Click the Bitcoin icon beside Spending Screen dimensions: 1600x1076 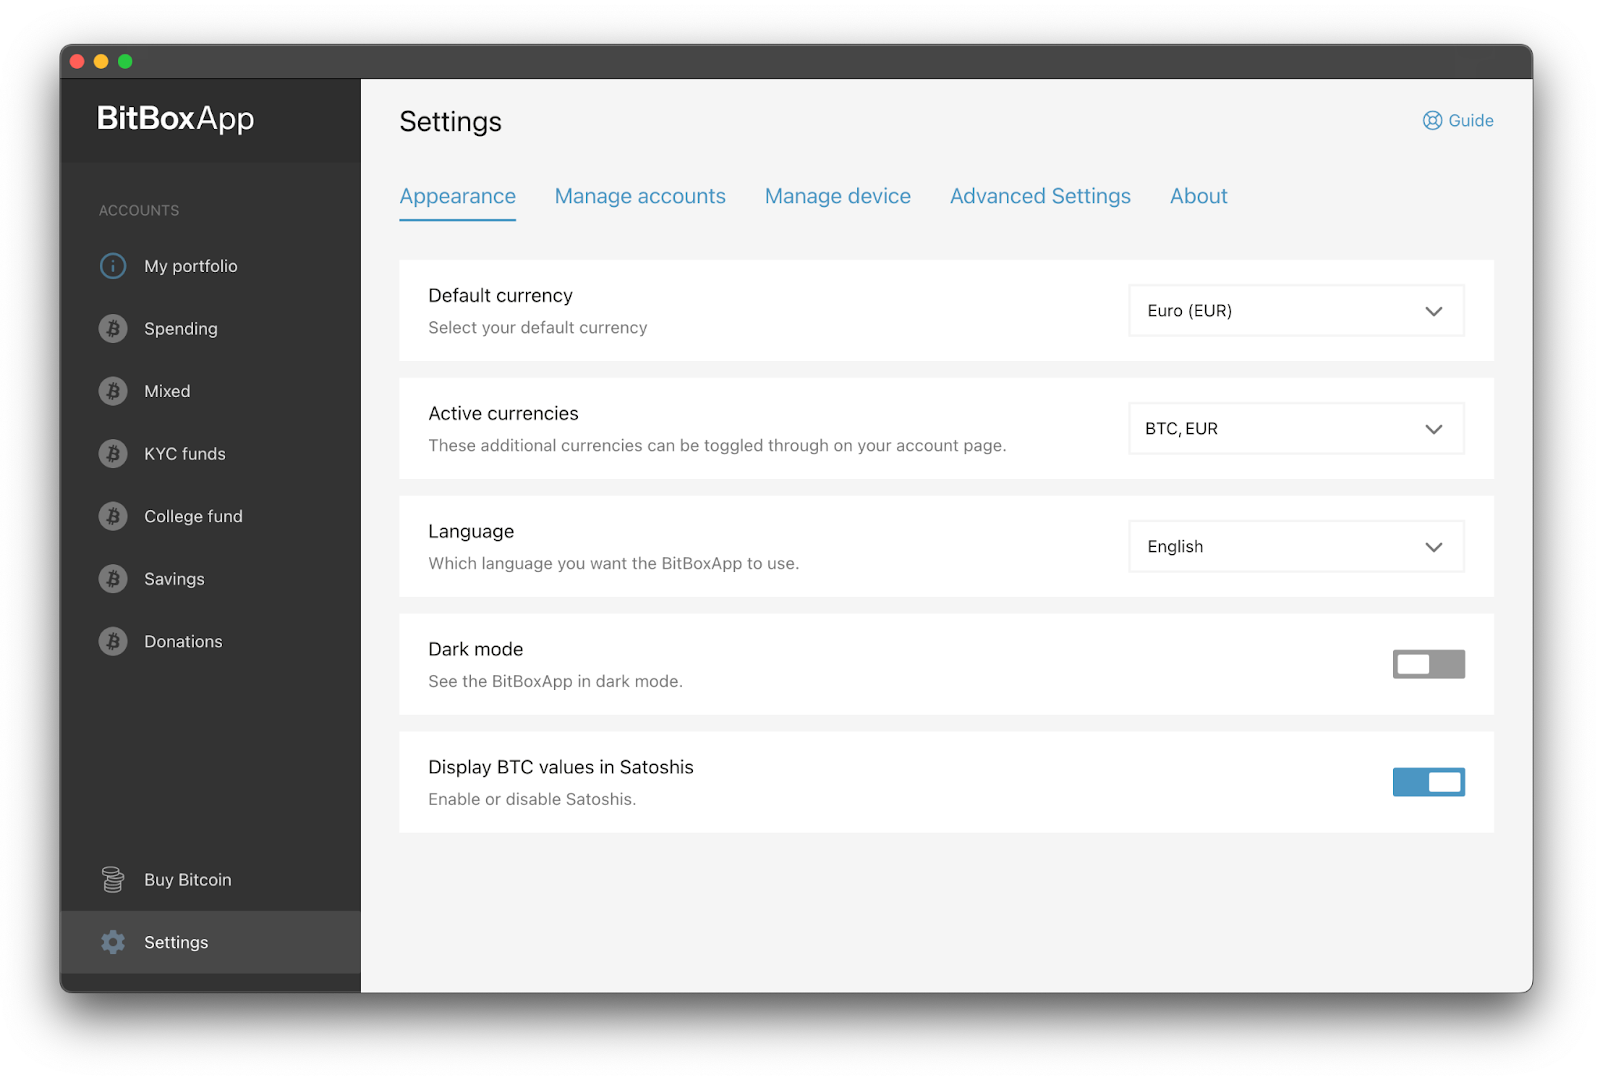113,329
